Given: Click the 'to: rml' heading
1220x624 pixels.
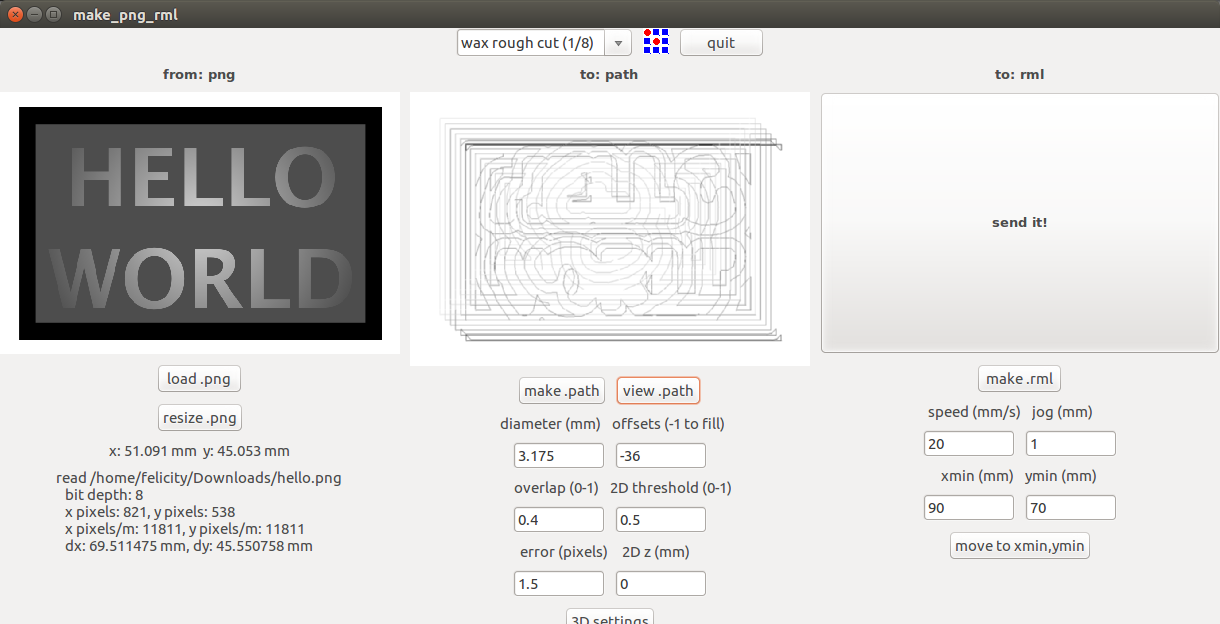Looking at the screenshot, I should [x=1020, y=75].
